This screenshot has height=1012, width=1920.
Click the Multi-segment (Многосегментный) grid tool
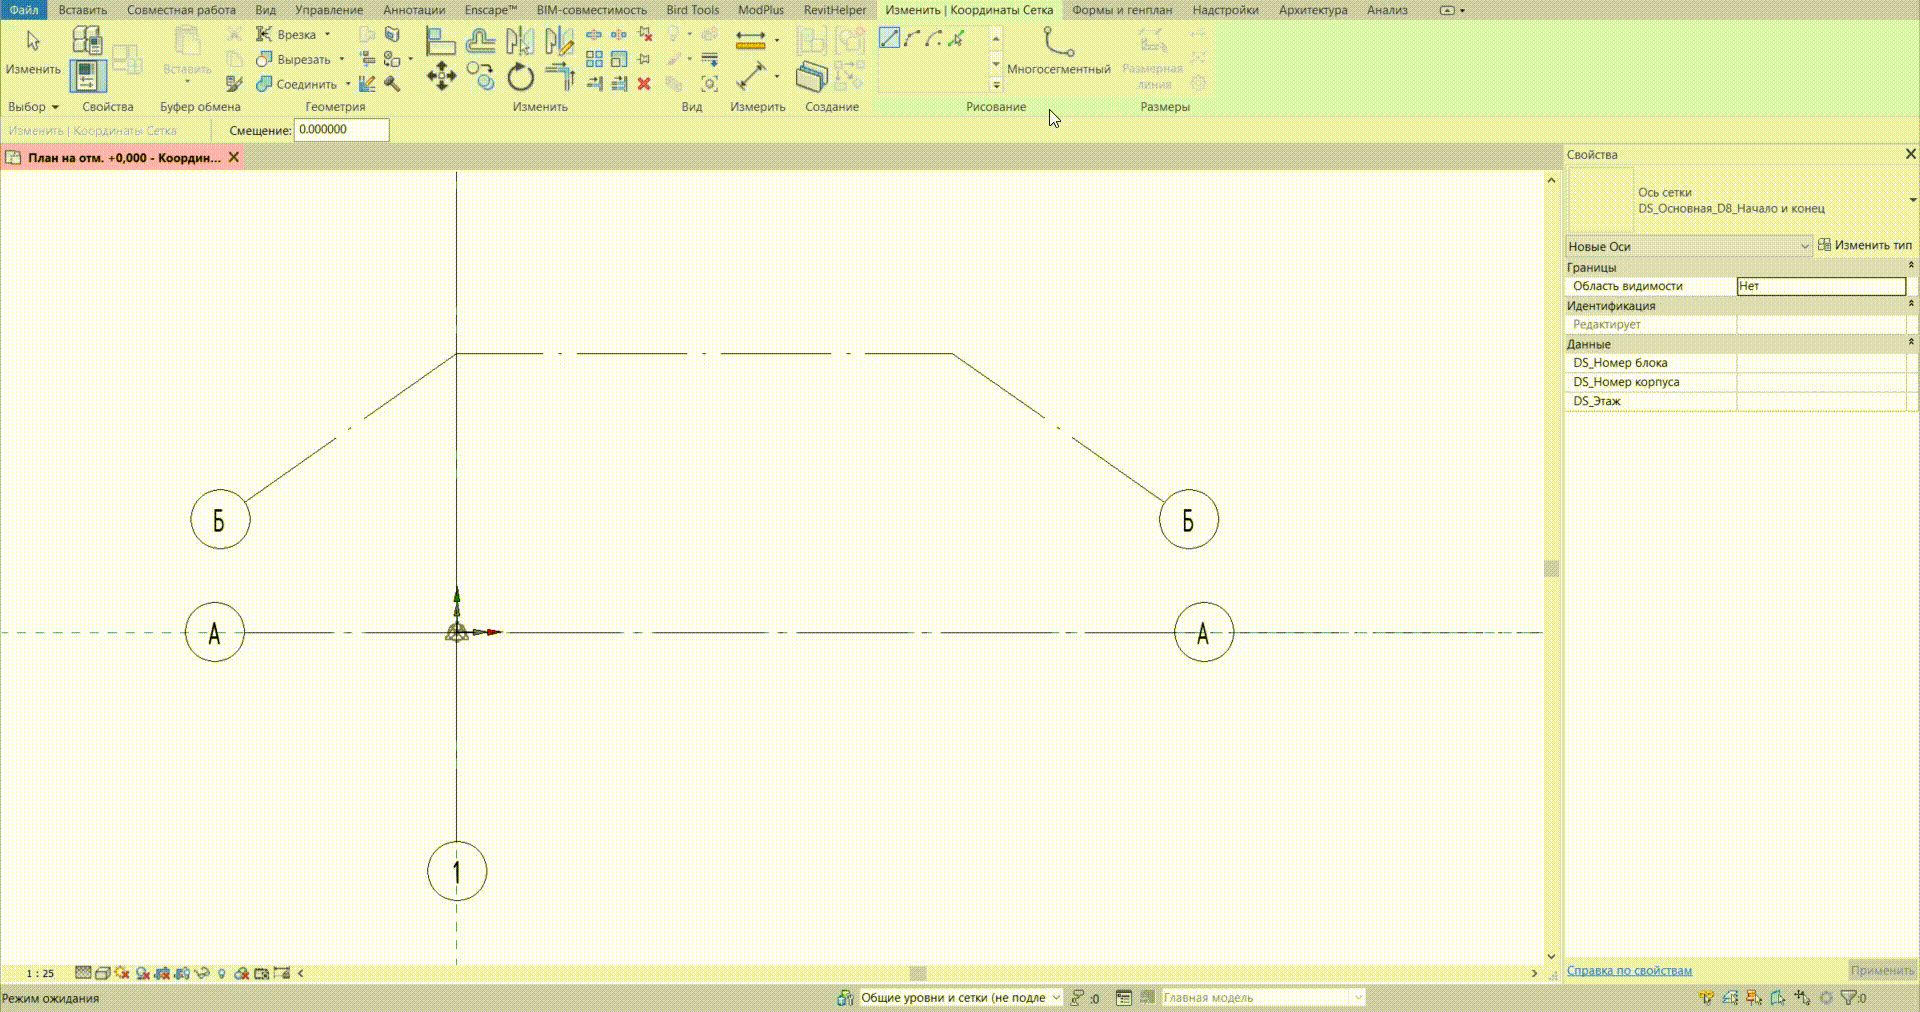(x=1058, y=51)
